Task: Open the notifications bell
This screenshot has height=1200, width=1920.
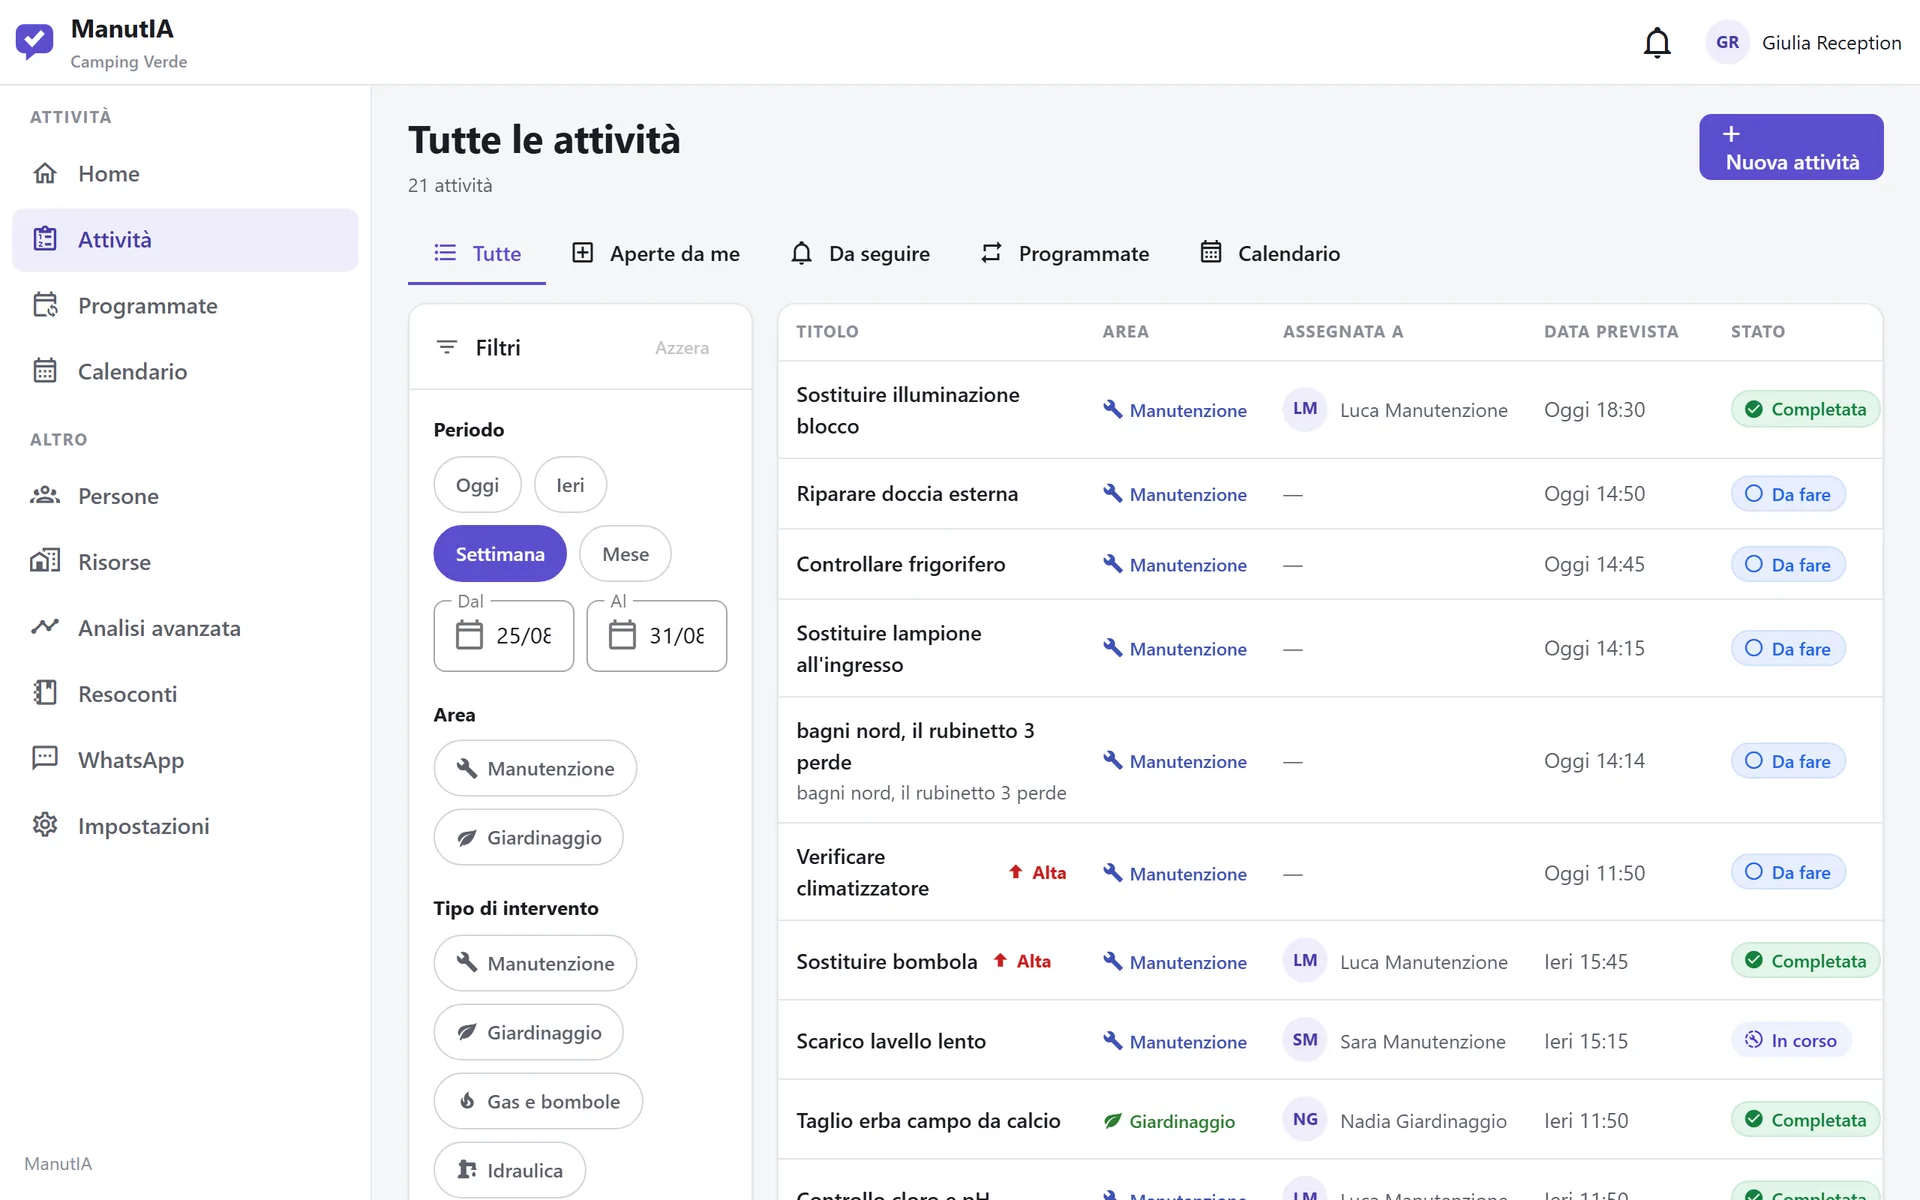Action: click(x=1657, y=43)
